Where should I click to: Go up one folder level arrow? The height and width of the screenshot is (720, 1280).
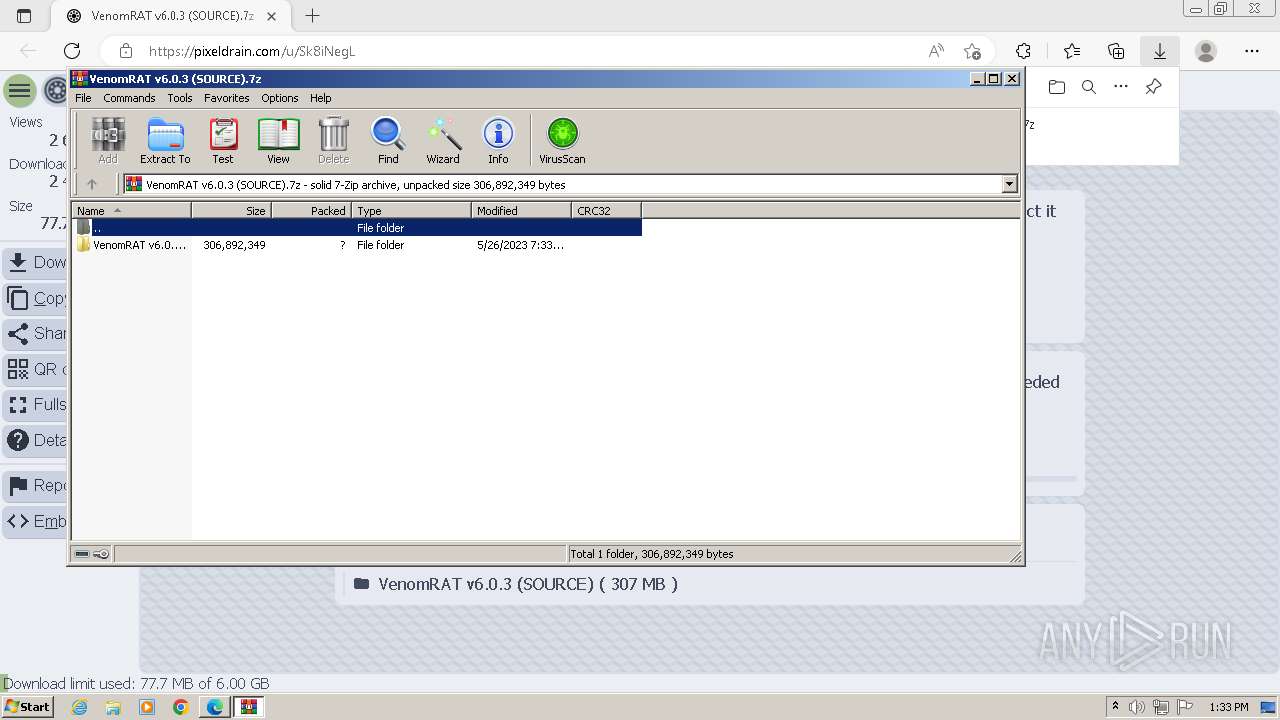(x=92, y=184)
